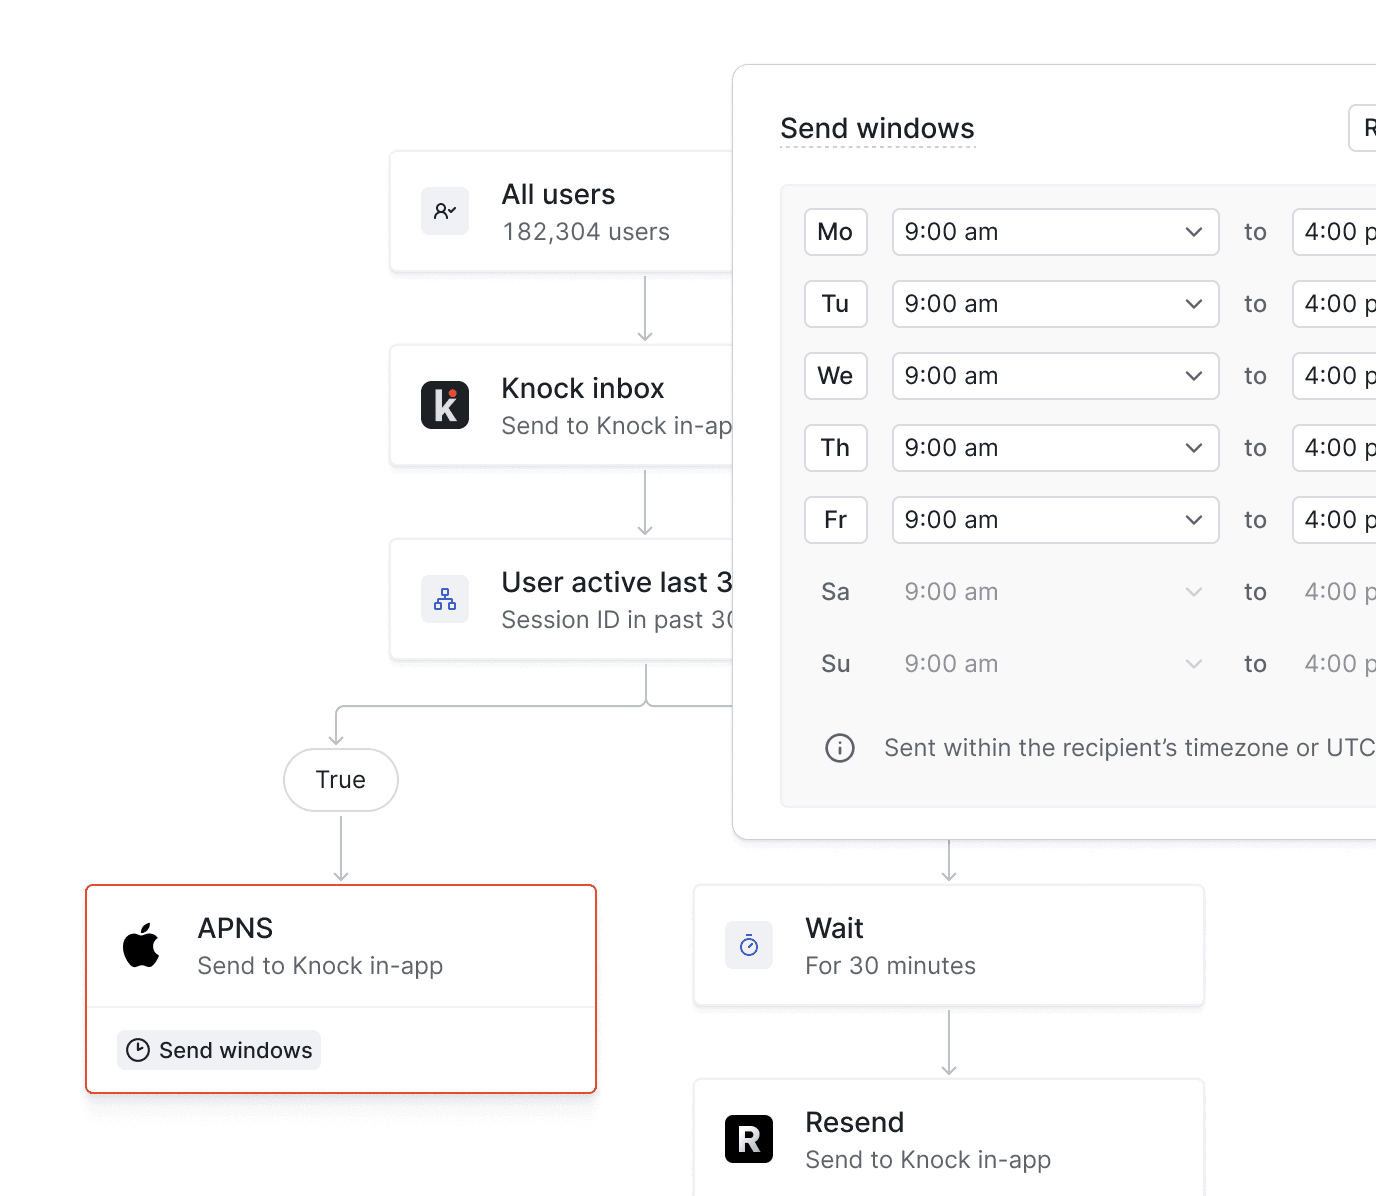Enable the Saturday send window
The height and width of the screenshot is (1196, 1376).
pyautogui.click(x=835, y=591)
